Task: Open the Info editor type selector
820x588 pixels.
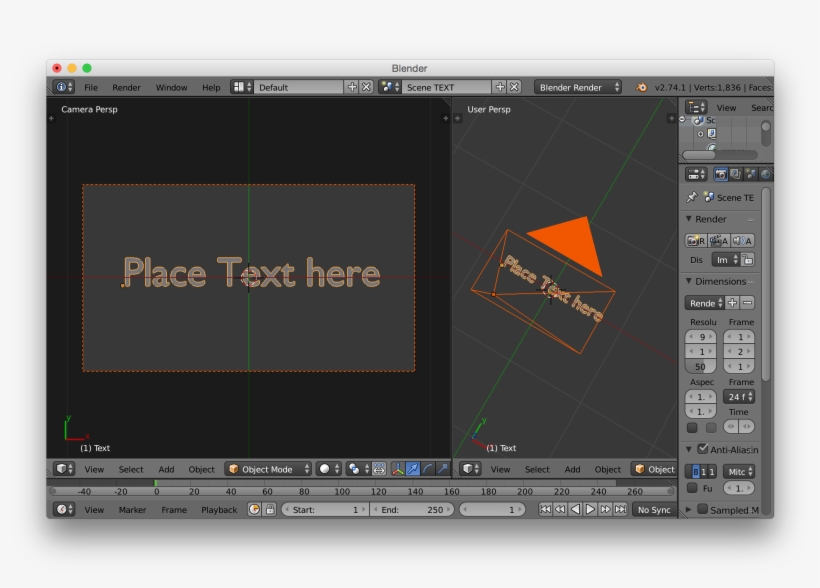Action: 64,87
